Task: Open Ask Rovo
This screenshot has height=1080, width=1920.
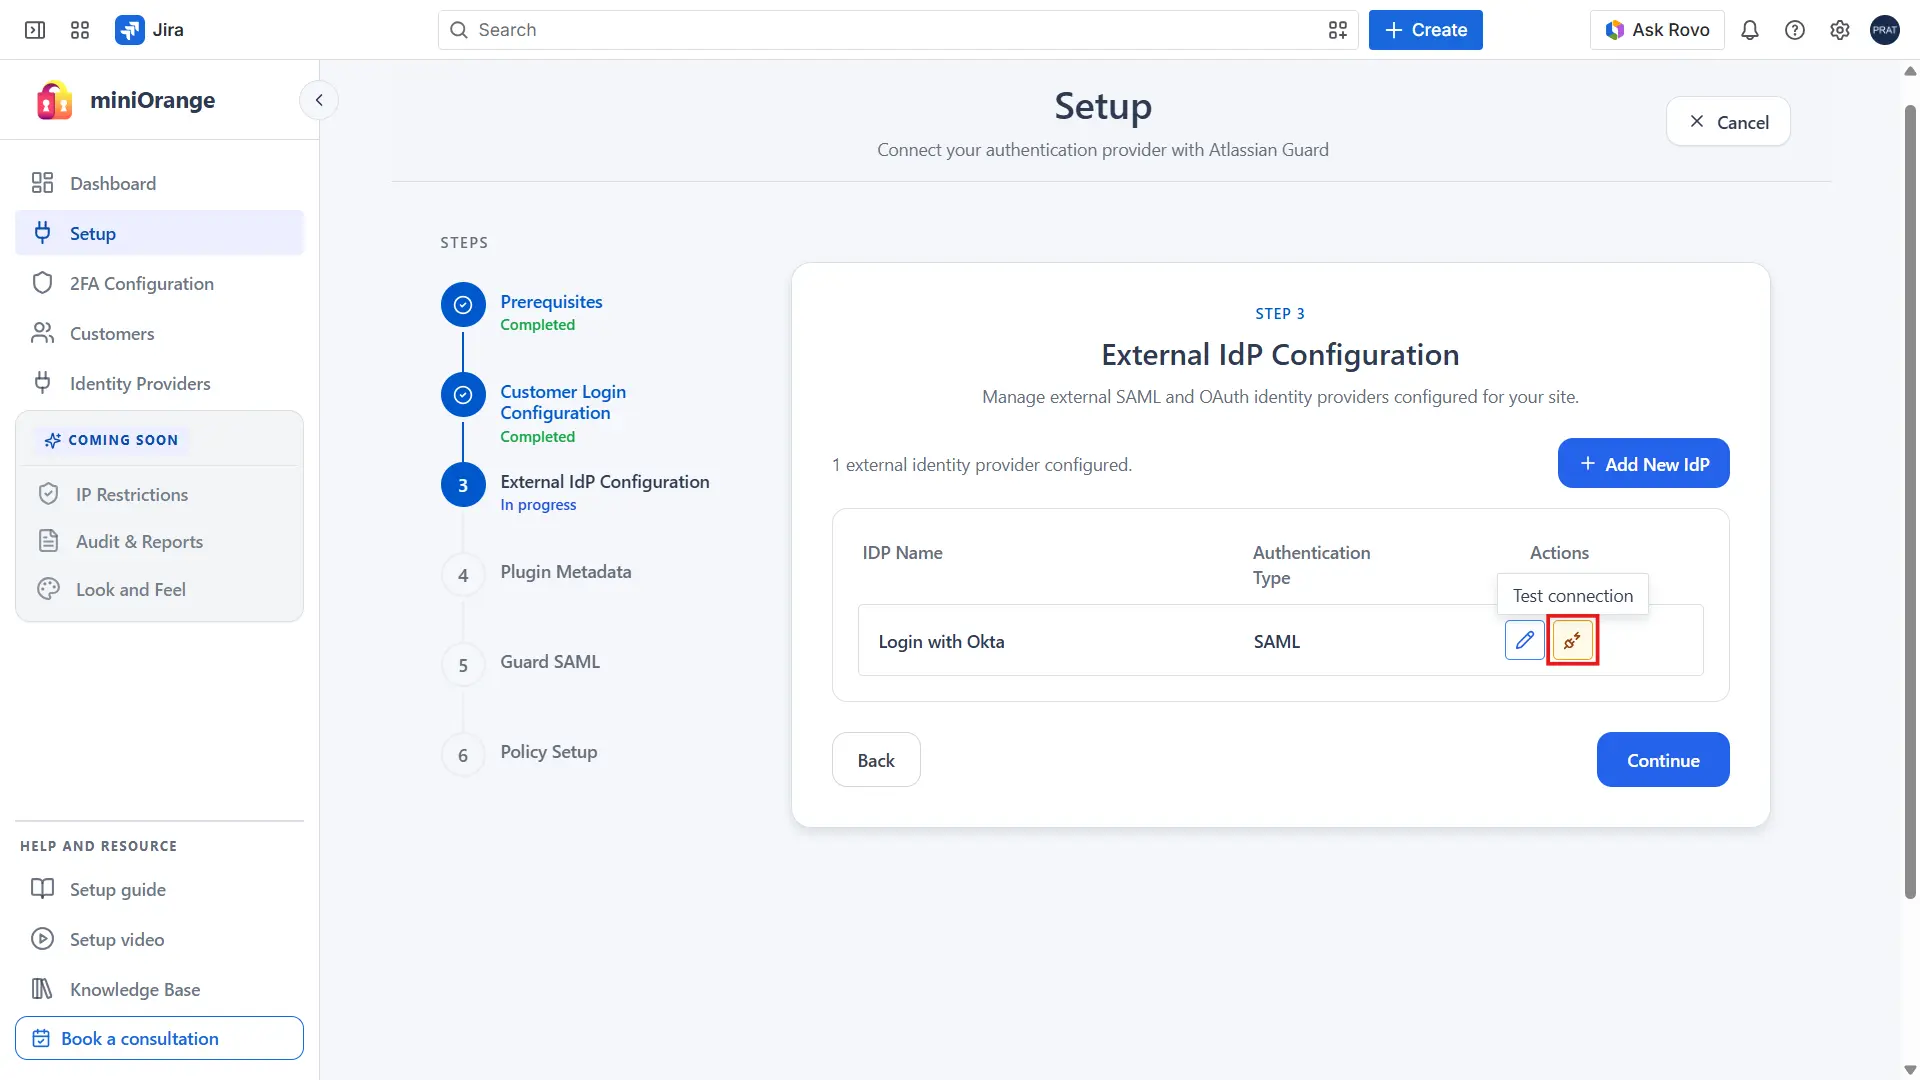Action: tap(1657, 30)
